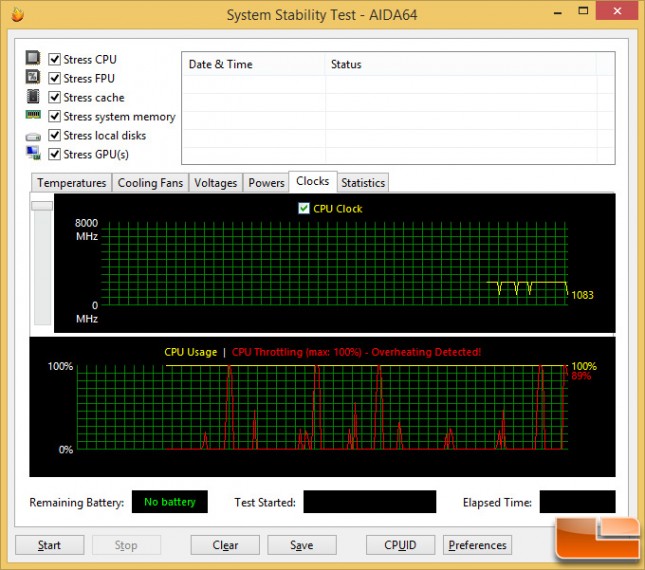Click the 89% throttling value
645x570 pixels.
pyautogui.click(x=581, y=375)
